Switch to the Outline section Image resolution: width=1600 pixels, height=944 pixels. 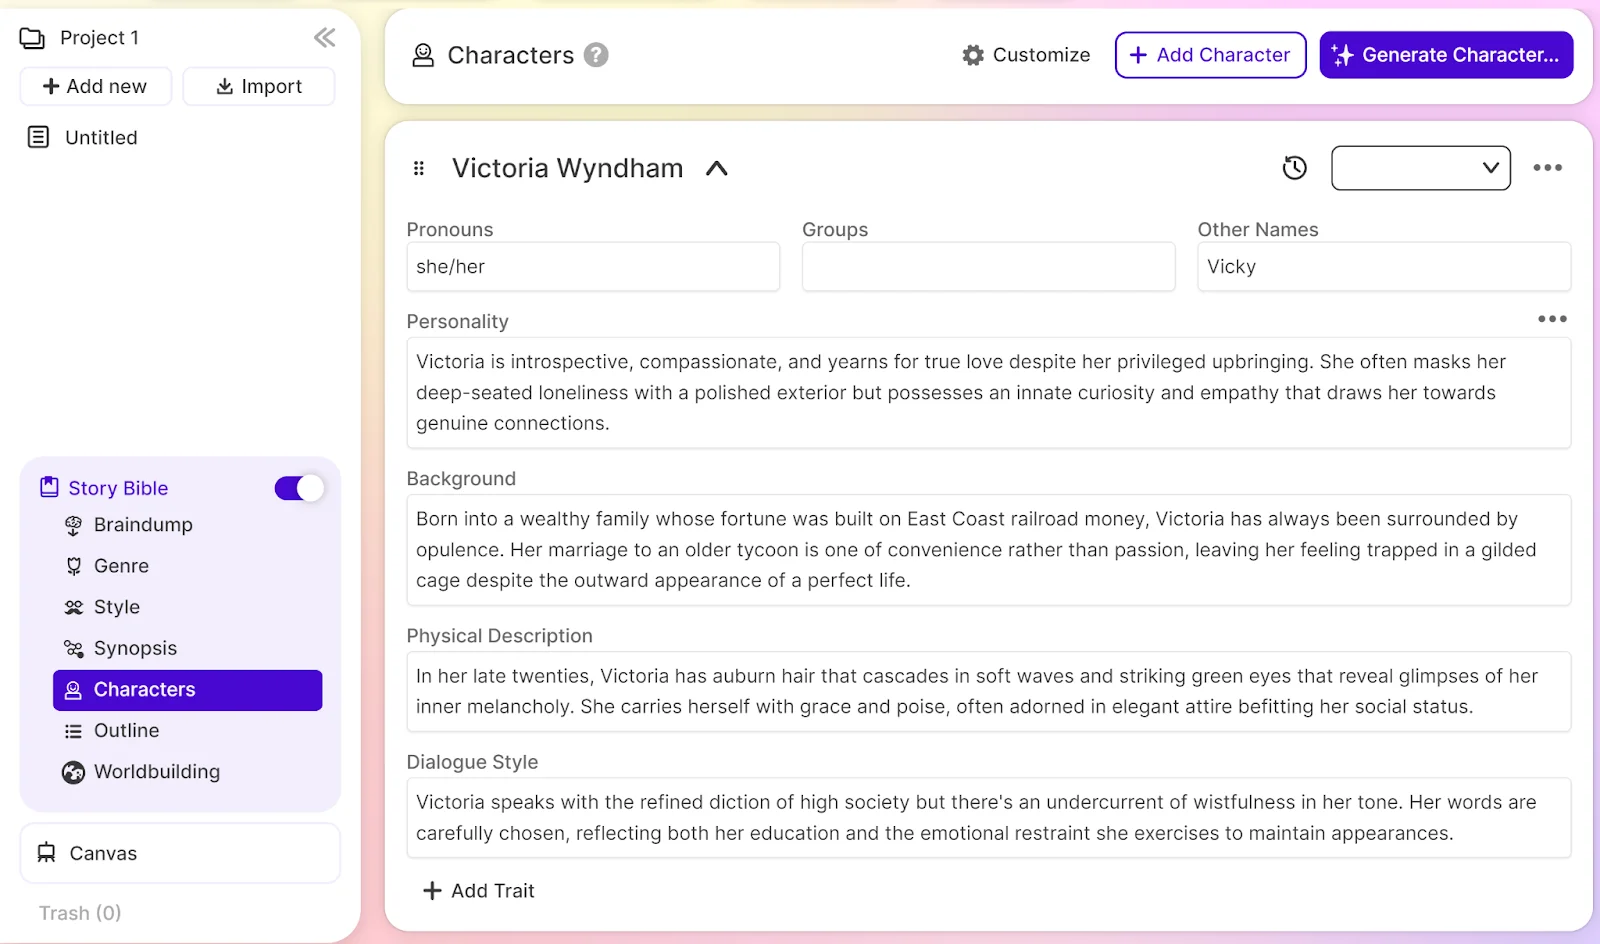point(125,730)
